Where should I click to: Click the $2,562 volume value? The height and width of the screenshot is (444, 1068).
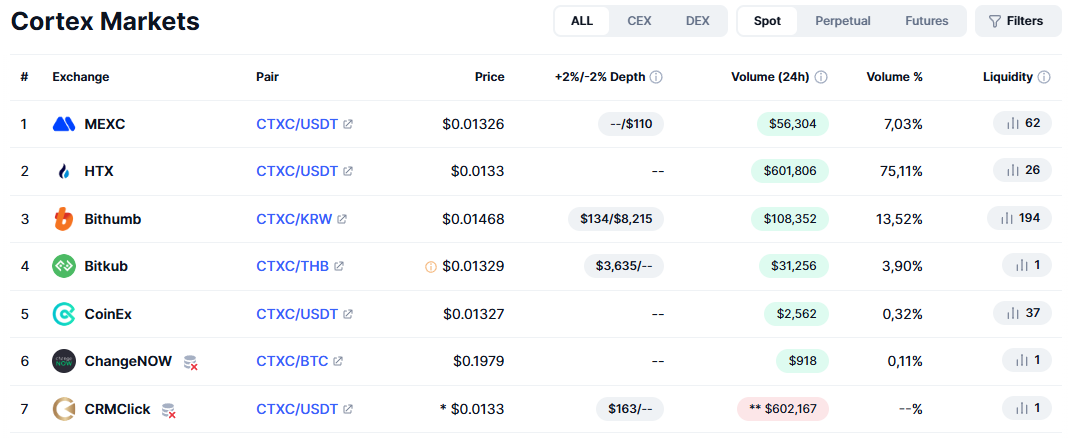coord(796,314)
